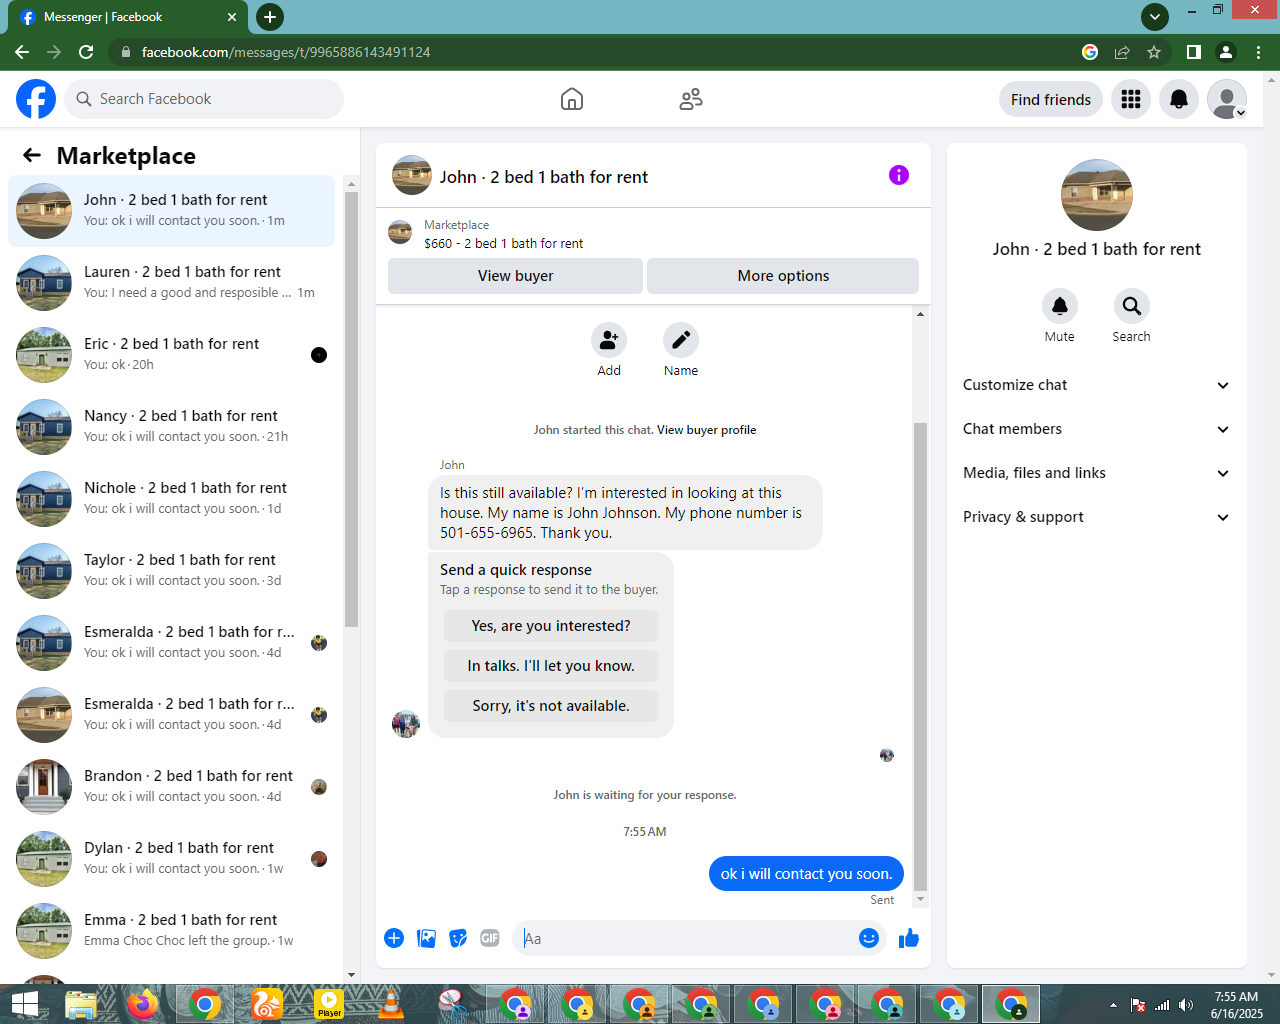1280x1024 pixels.
Task: Share this page from address bar
Action: (1122, 52)
